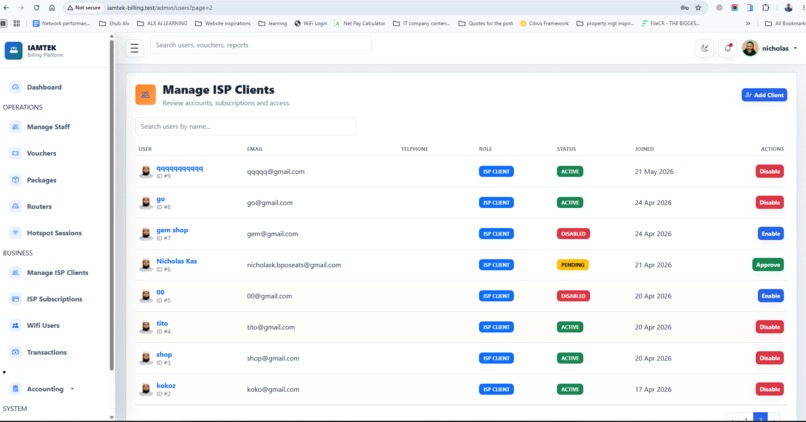Image resolution: width=806 pixels, height=422 pixels.
Task: Click the Vouchers sidebar icon
Action: (x=15, y=153)
